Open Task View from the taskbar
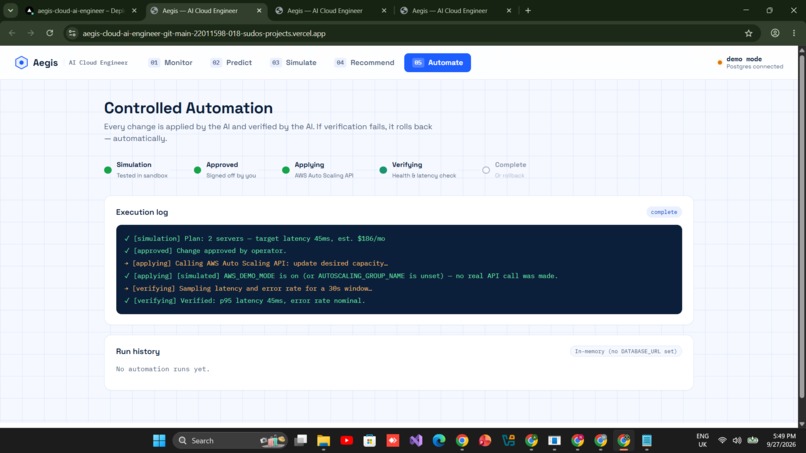 point(301,441)
